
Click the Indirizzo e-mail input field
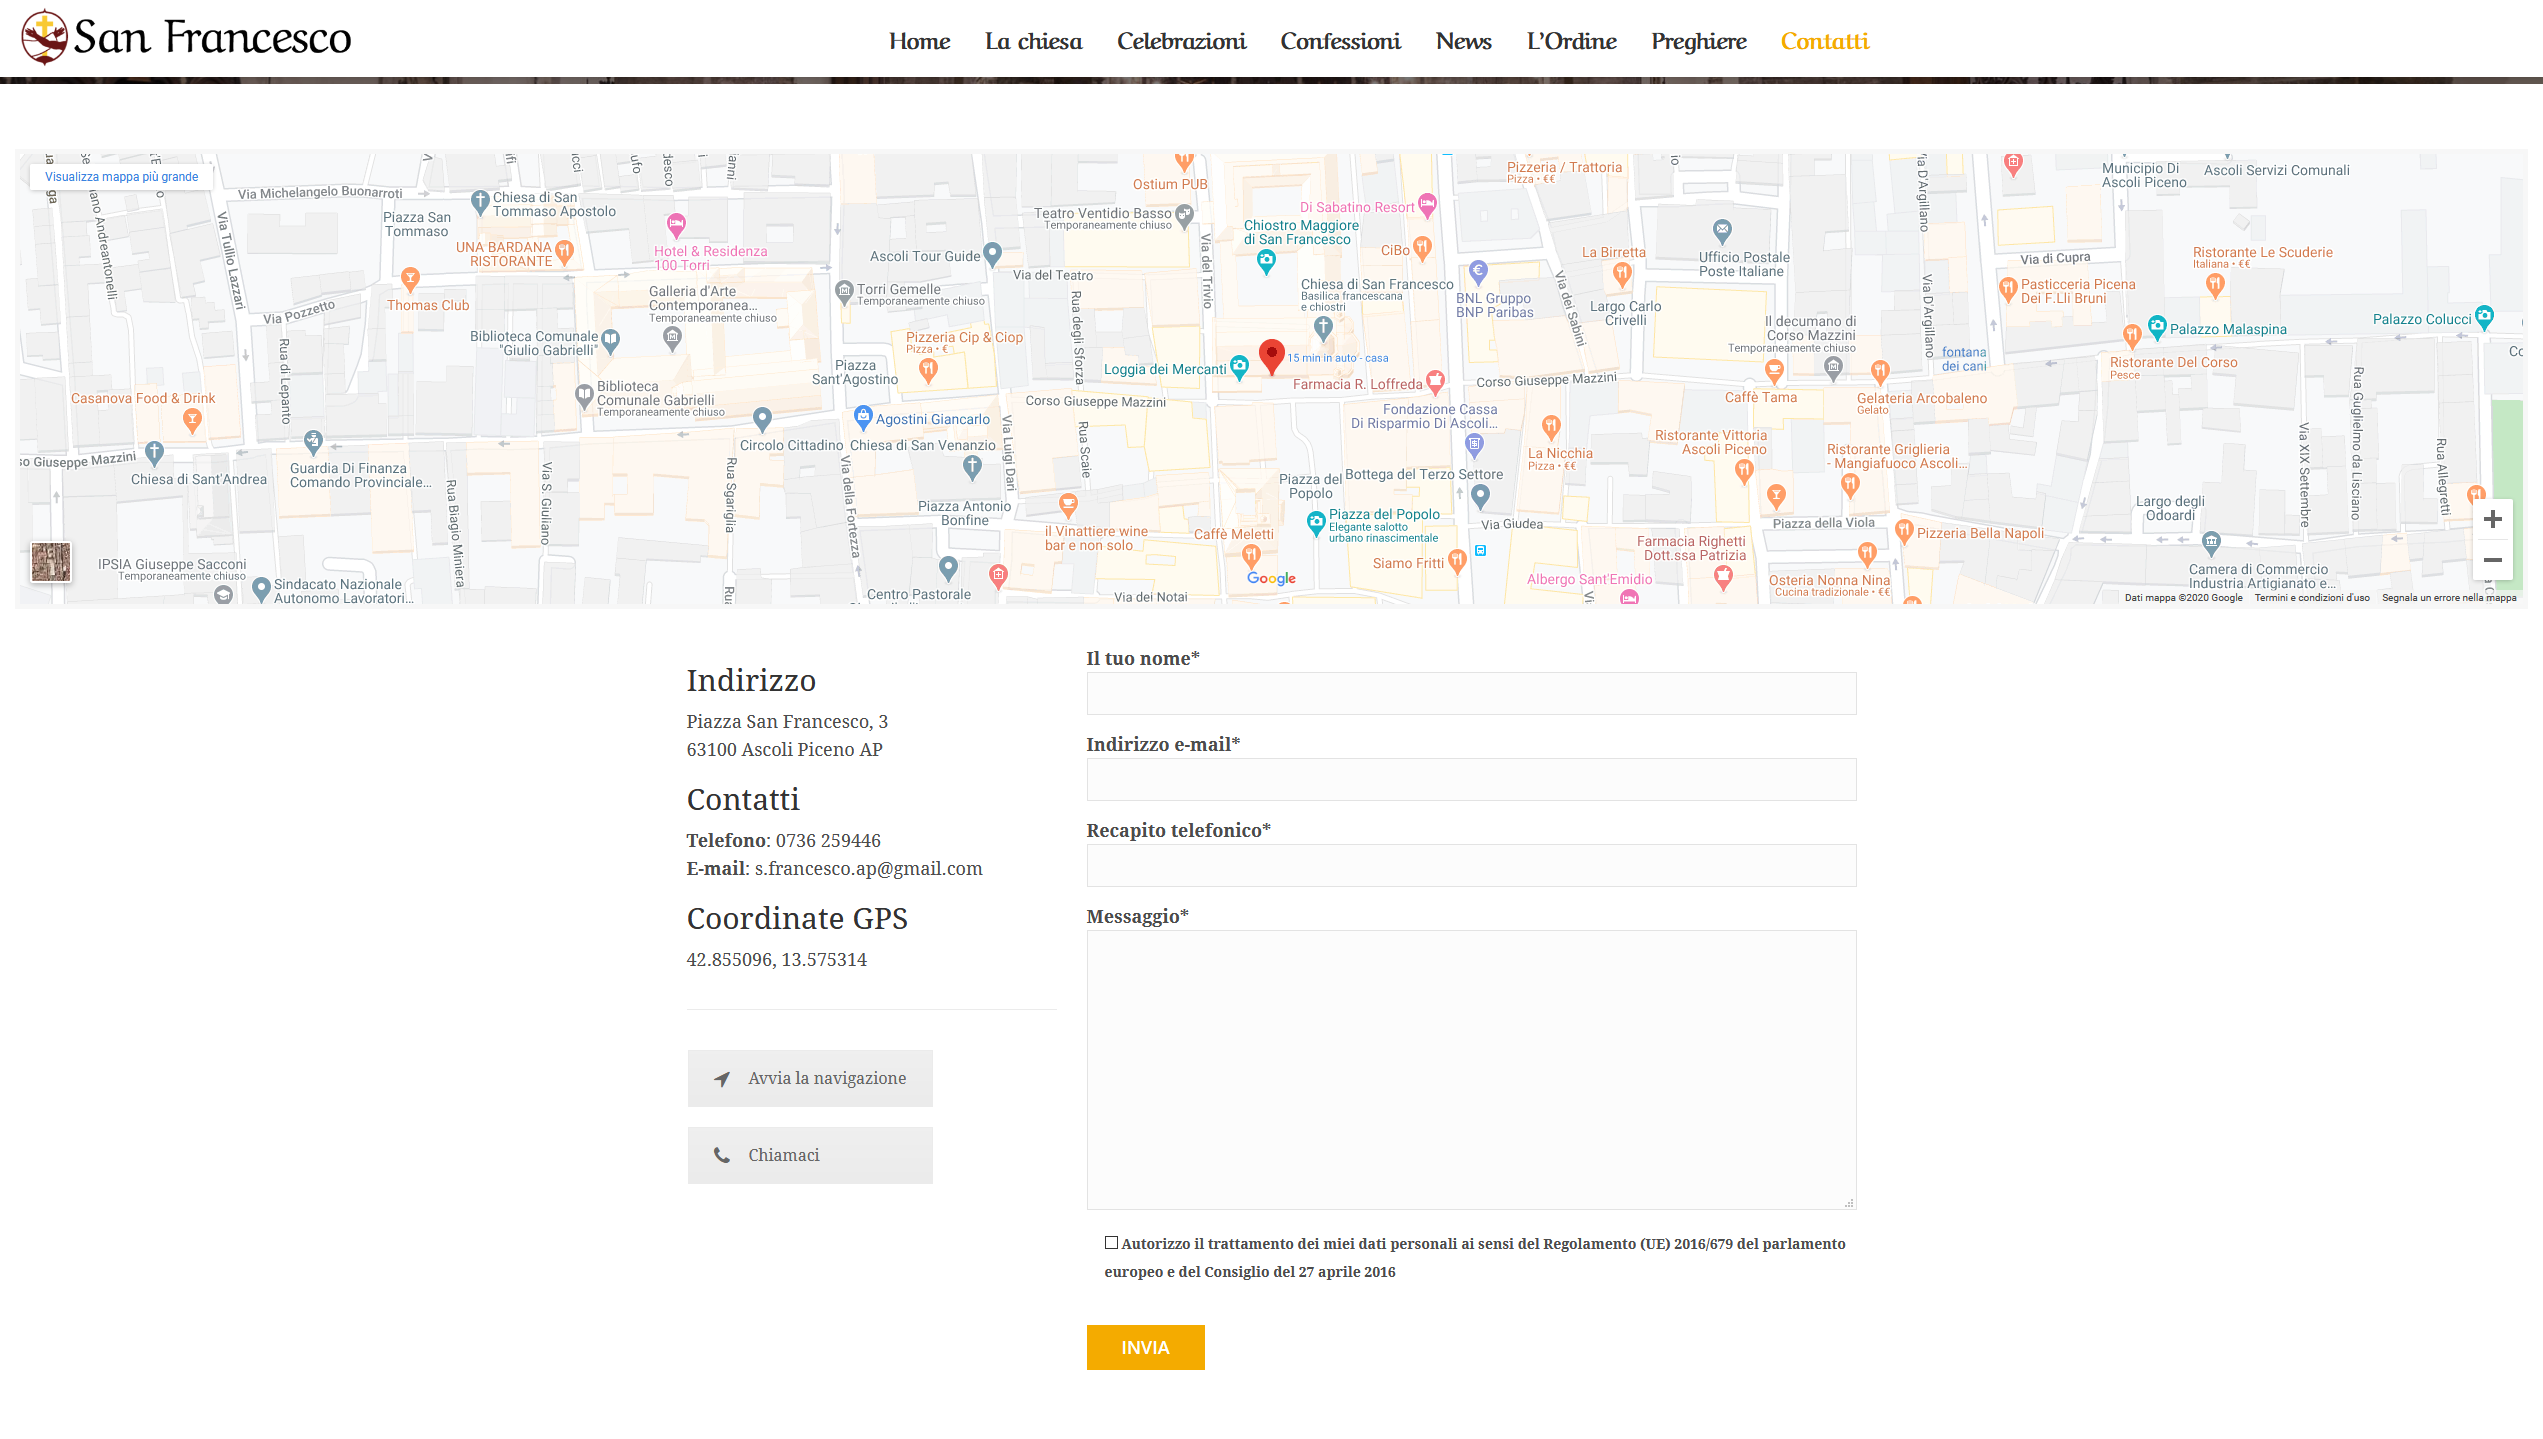pyautogui.click(x=1471, y=779)
